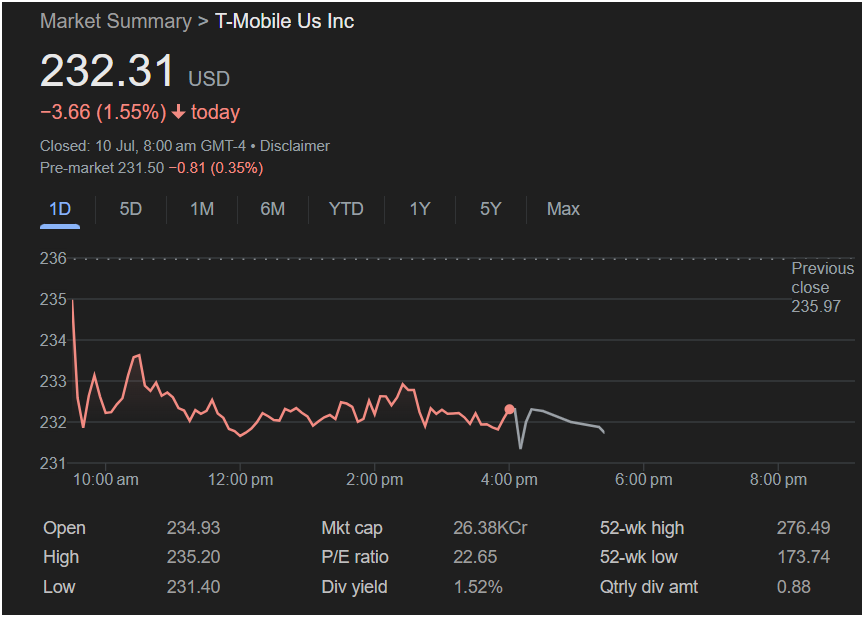Open the Market Summary breadcrumb link
The height and width of the screenshot is (617, 864).
click(x=116, y=21)
